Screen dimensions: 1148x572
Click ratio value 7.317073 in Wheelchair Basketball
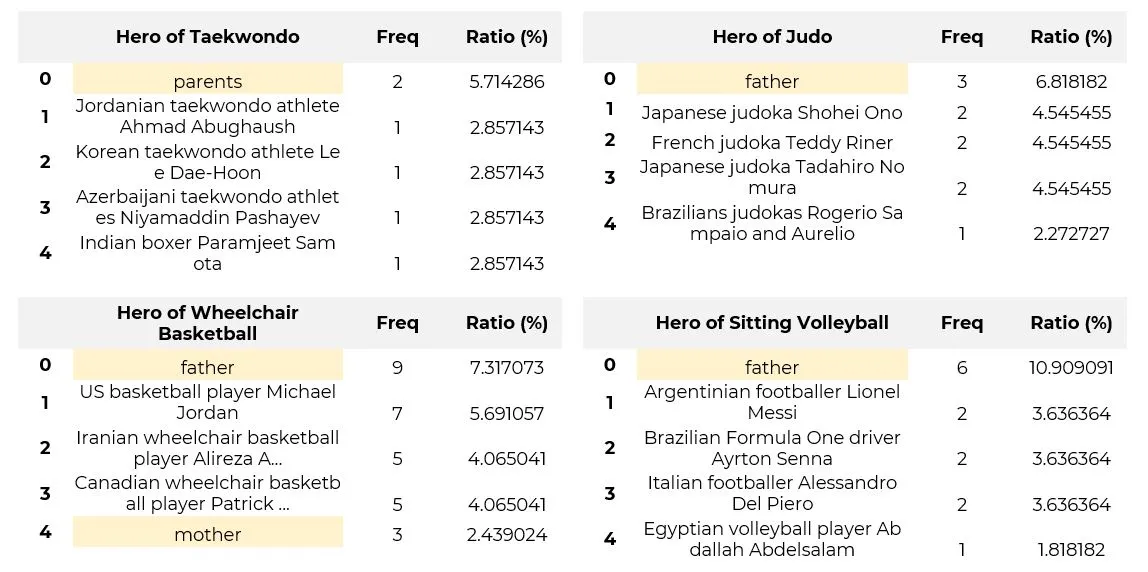(x=506, y=368)
